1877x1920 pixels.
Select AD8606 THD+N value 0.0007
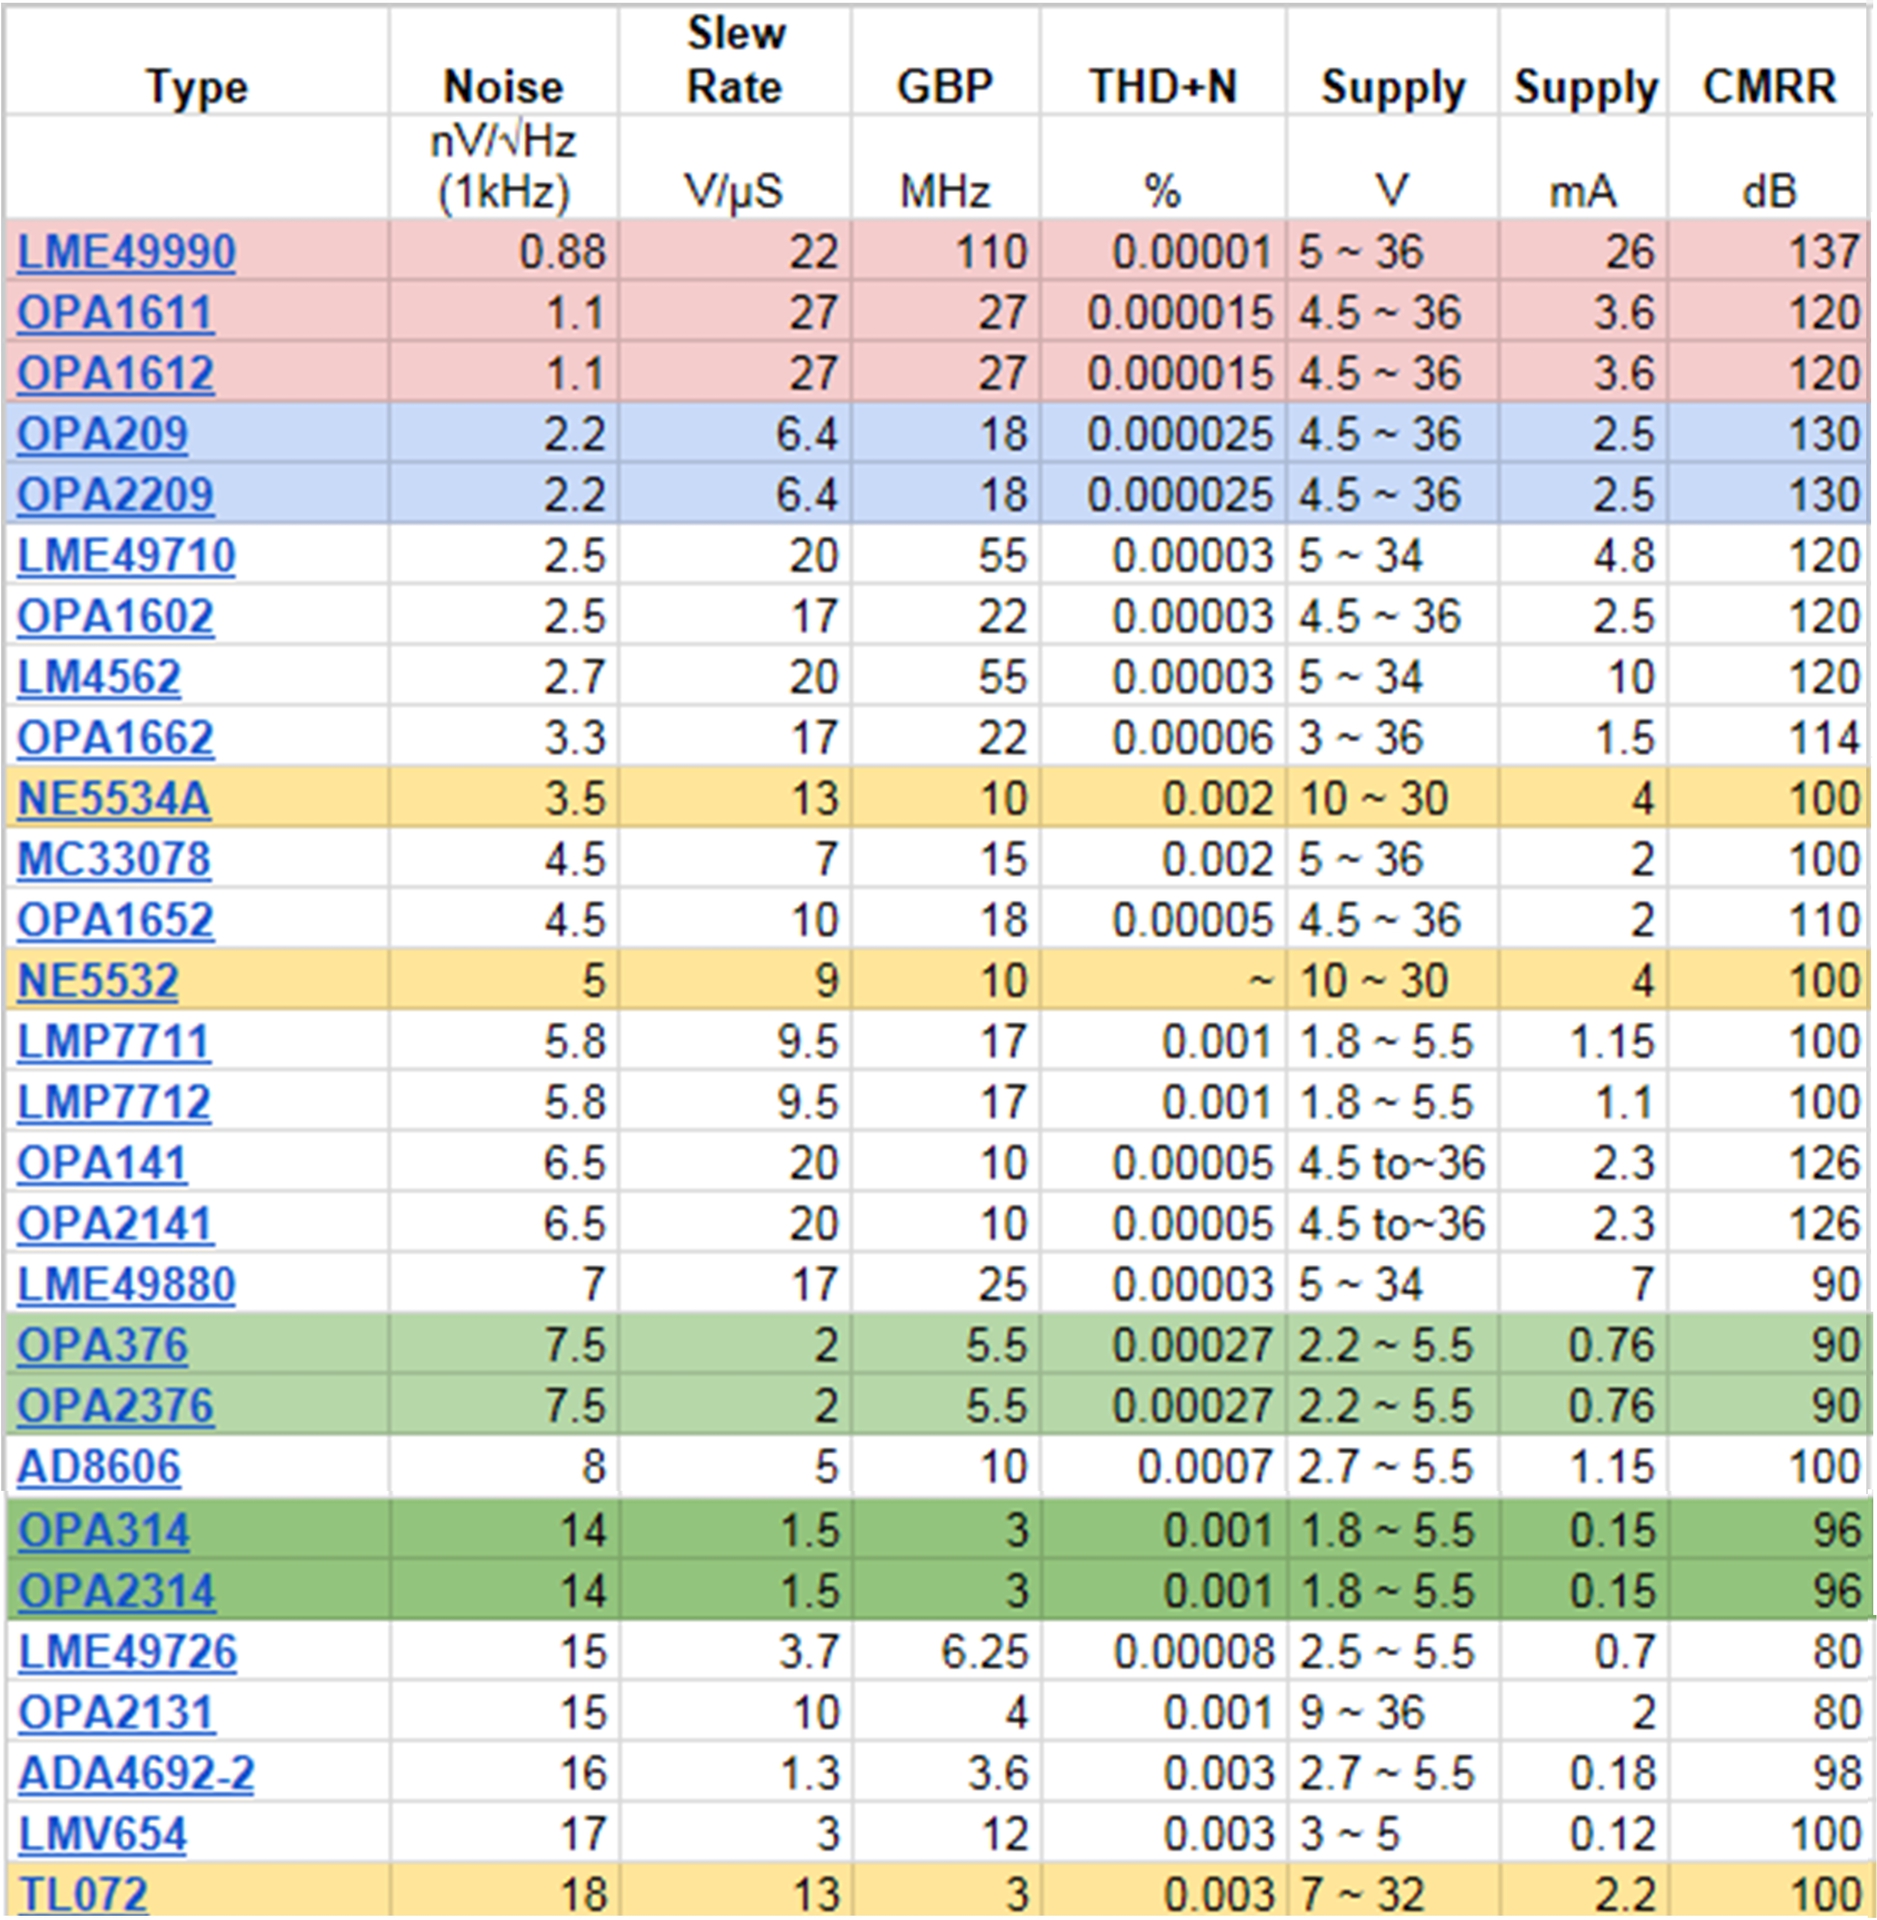[x=1205, y=1468]
